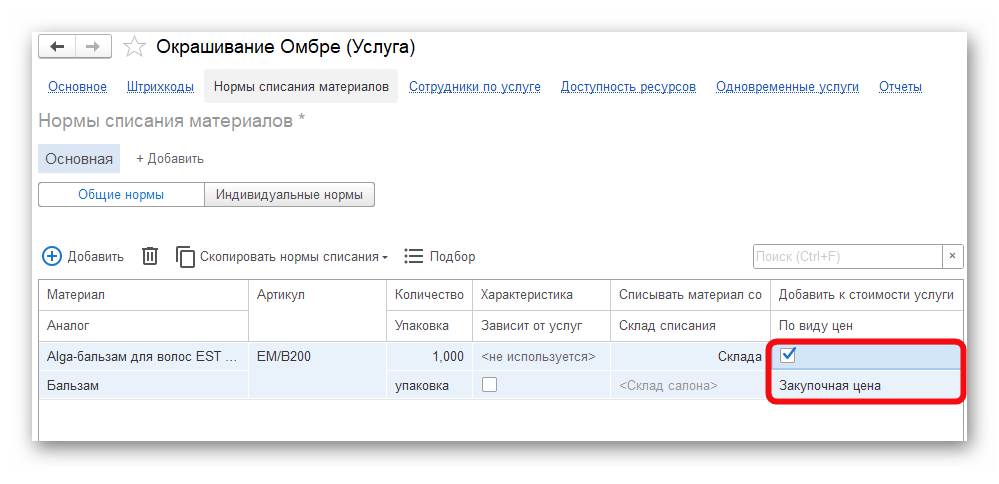Select the 1,000 quantity cell
Viewport: 999px width, 484px height.
(429, 357)
